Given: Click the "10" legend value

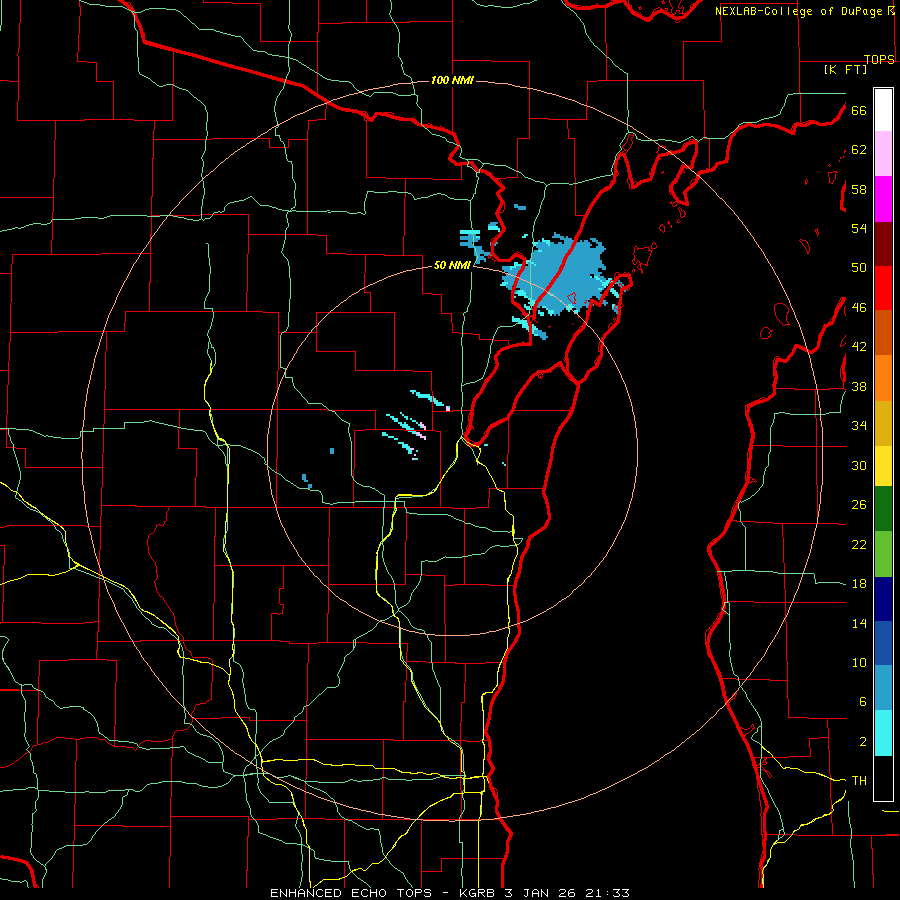Looking at the screenshot, I should [x=858, y=662].
